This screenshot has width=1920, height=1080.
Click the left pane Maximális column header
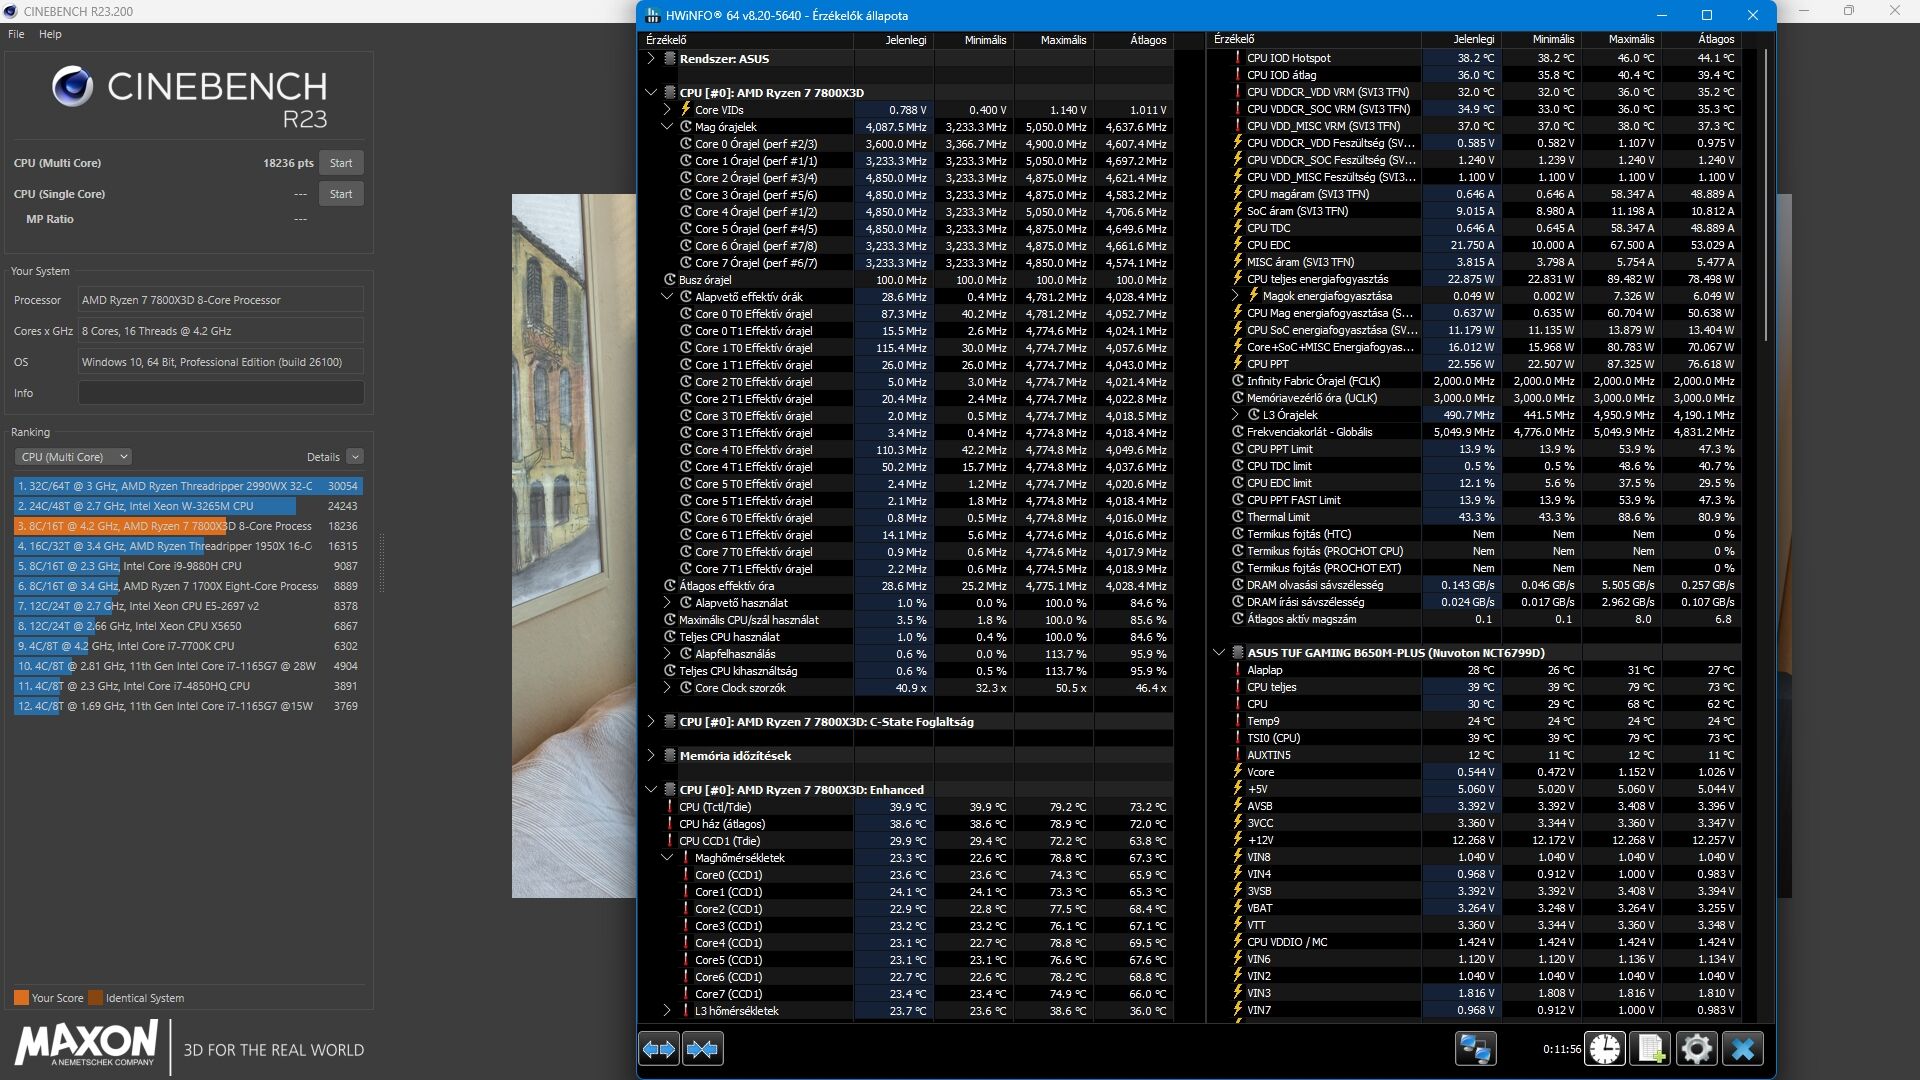pos(1054,40)
